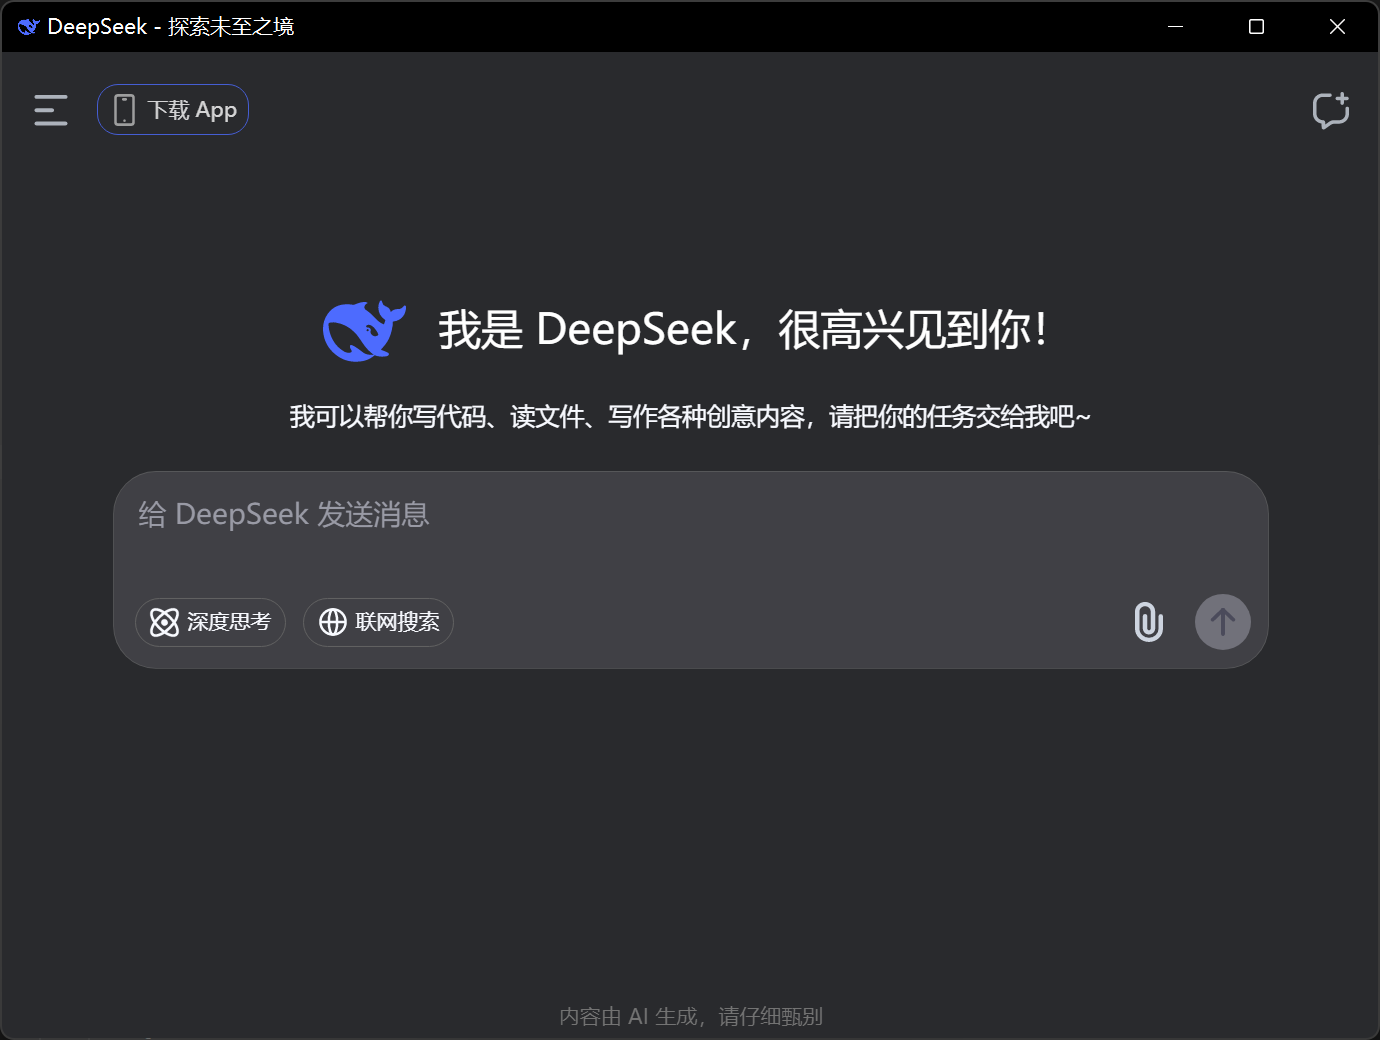Click the DeepSeek - 探索未至之境 window title
The width and height of the screenshot is (1380, 1040).
(x=171, y=27)
